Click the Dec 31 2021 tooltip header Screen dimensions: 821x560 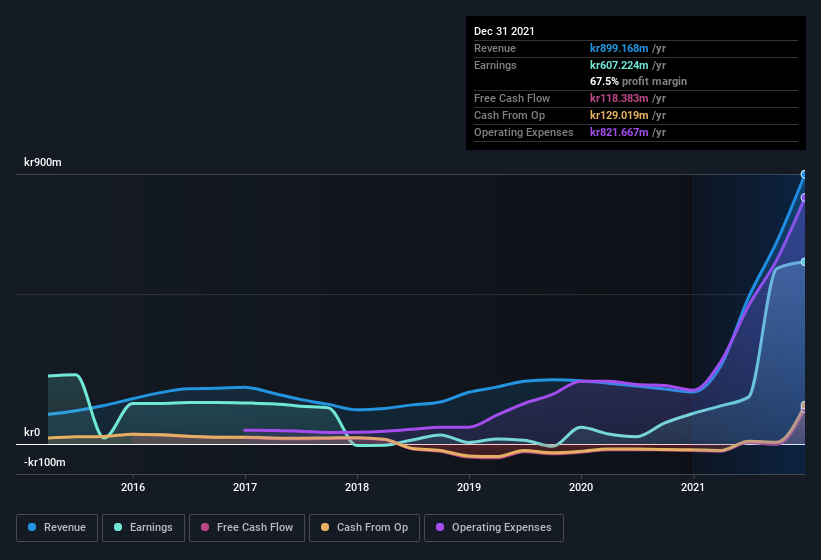coord(504,31)
